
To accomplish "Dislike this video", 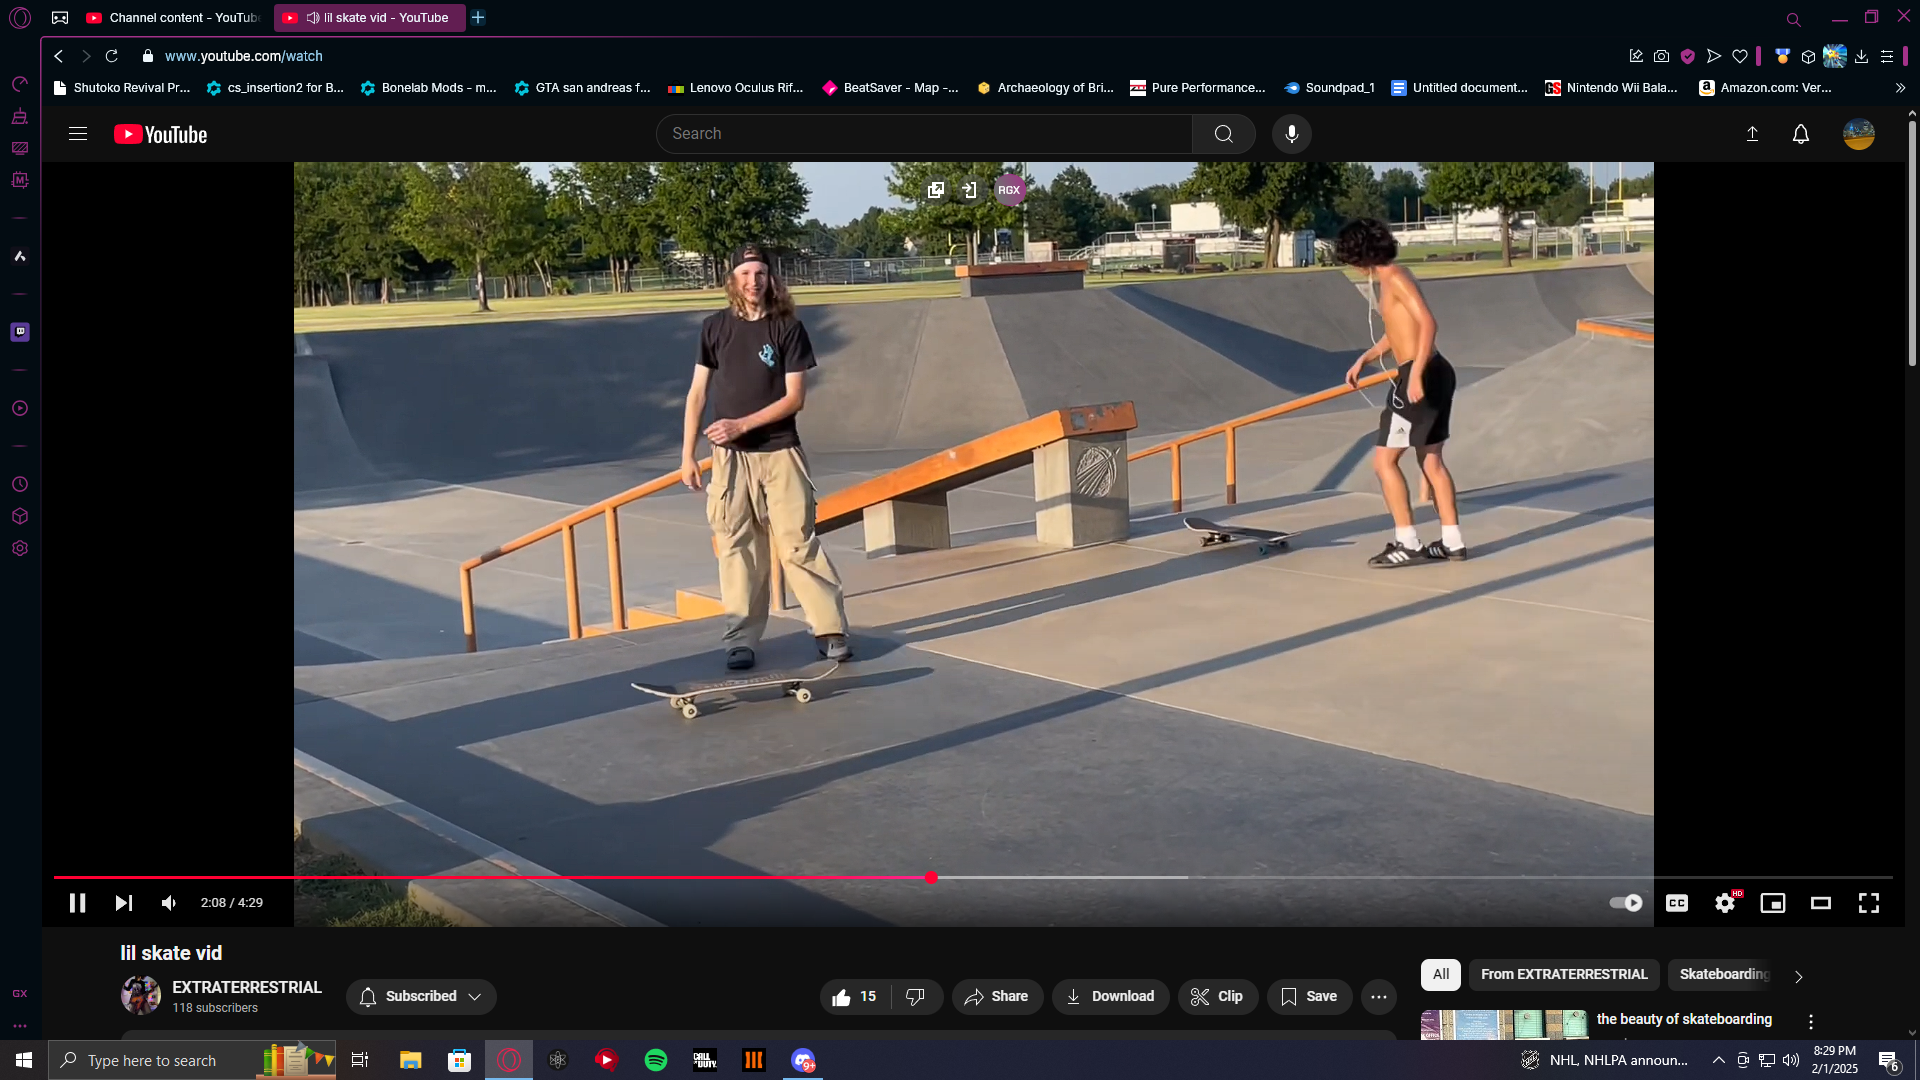I will click(x=915, y=996).
